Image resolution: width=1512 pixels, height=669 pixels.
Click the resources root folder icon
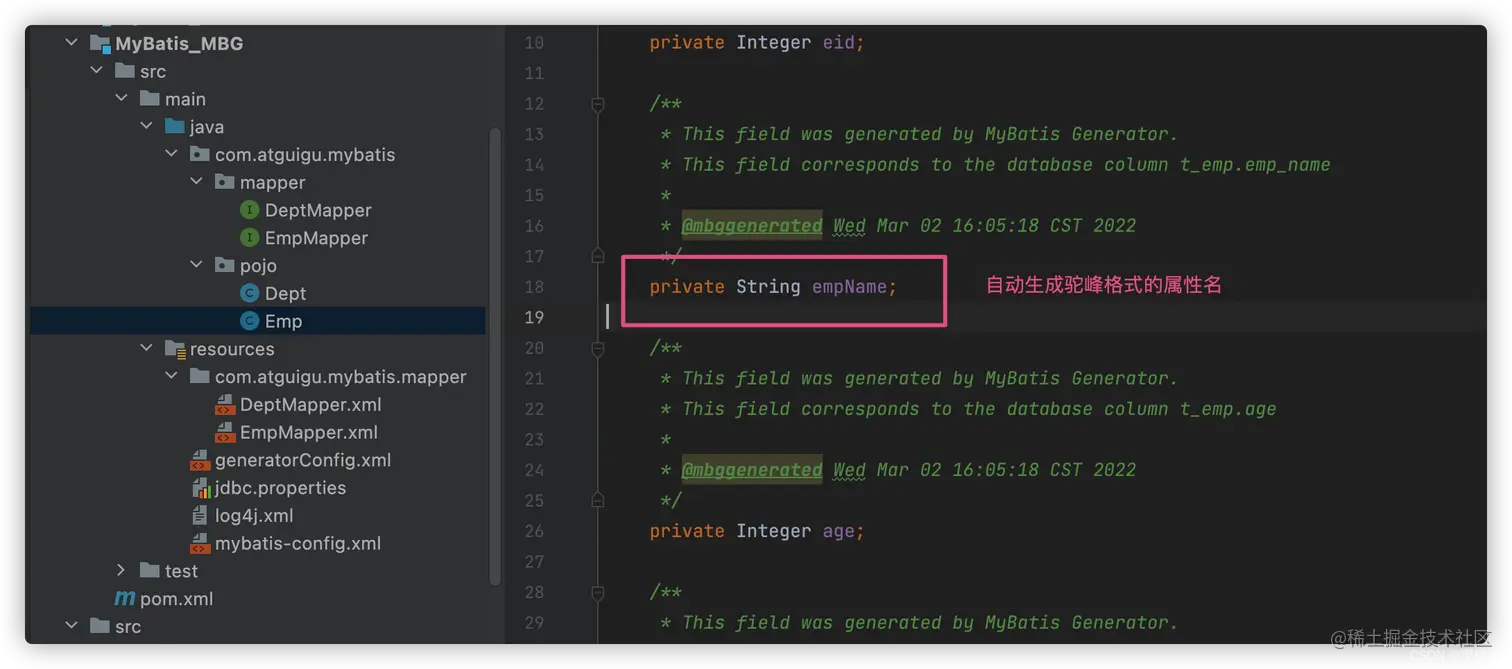click(175, 349)
